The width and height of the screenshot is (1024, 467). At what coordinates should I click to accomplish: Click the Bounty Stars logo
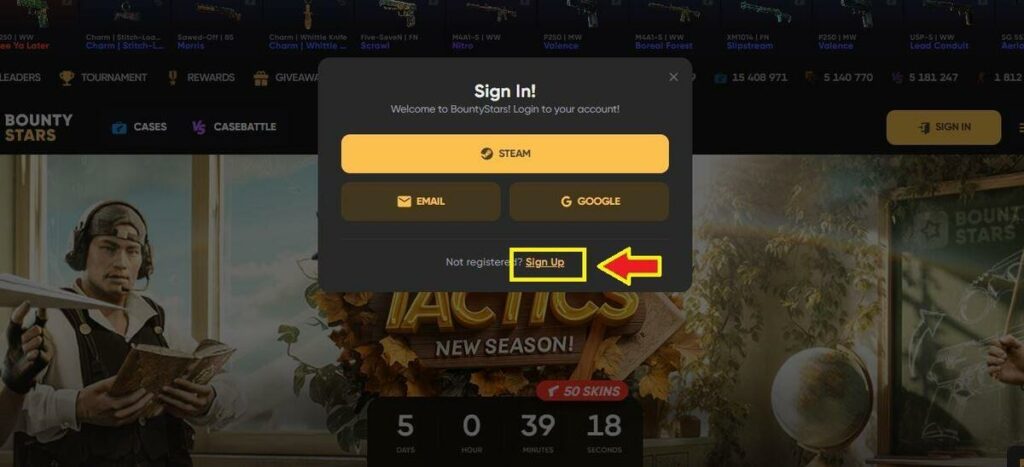[38, 127]
